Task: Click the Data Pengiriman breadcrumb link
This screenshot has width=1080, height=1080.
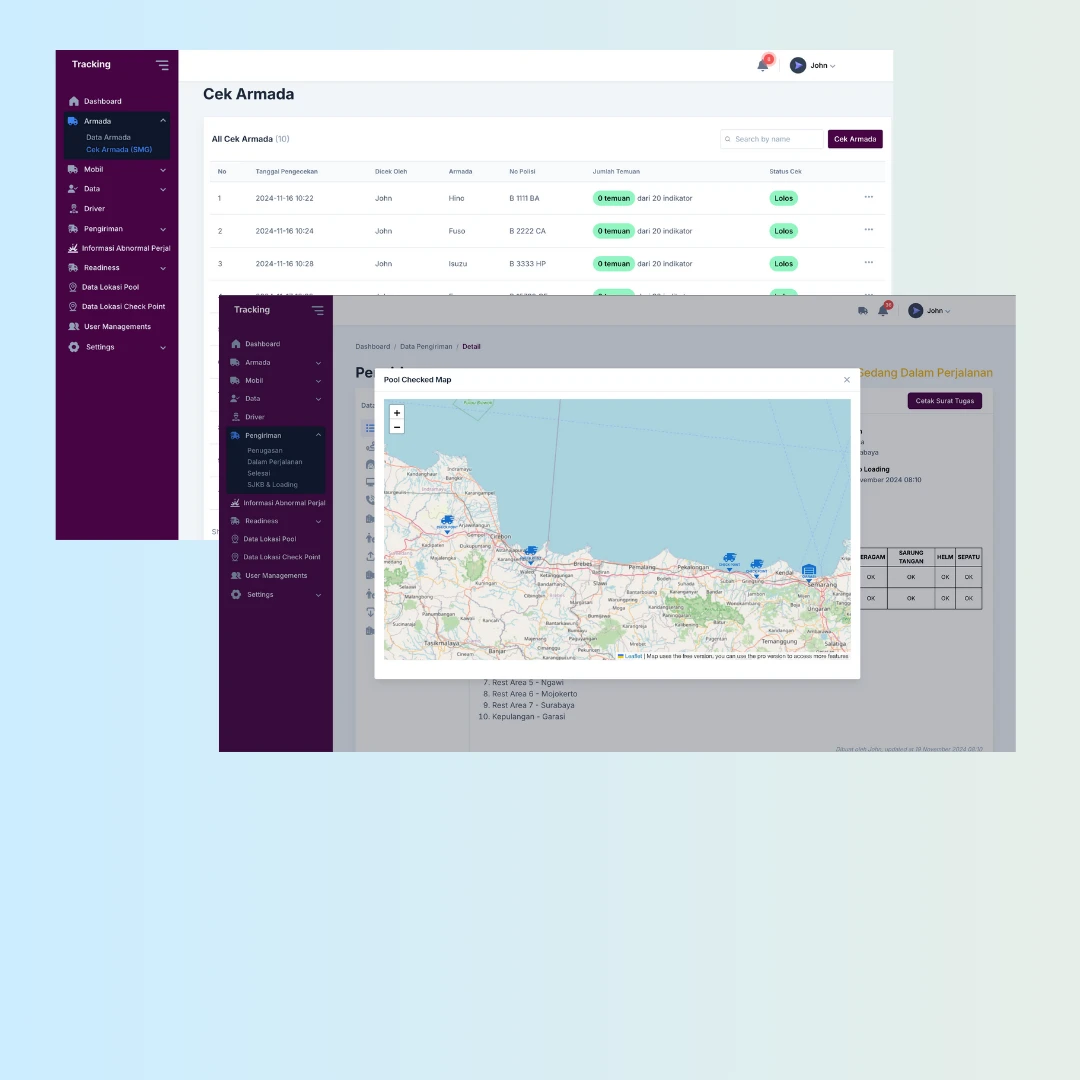Action: tap(426, 346)
